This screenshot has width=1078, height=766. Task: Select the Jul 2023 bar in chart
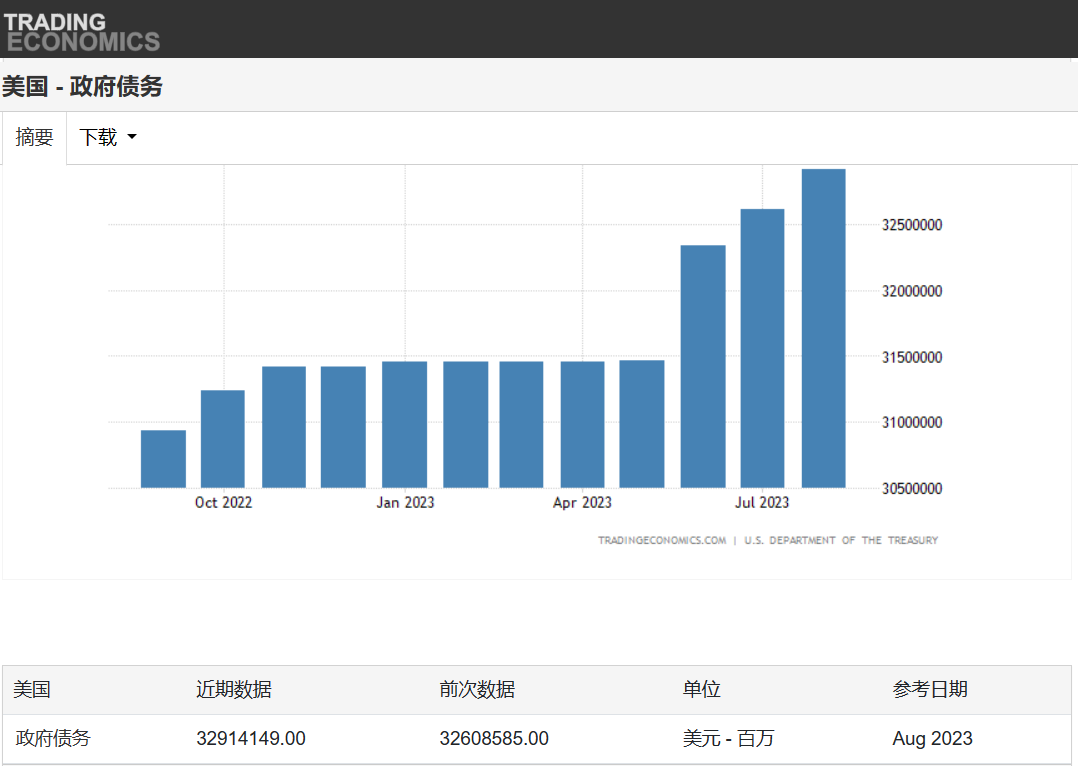tap(762, 348)
